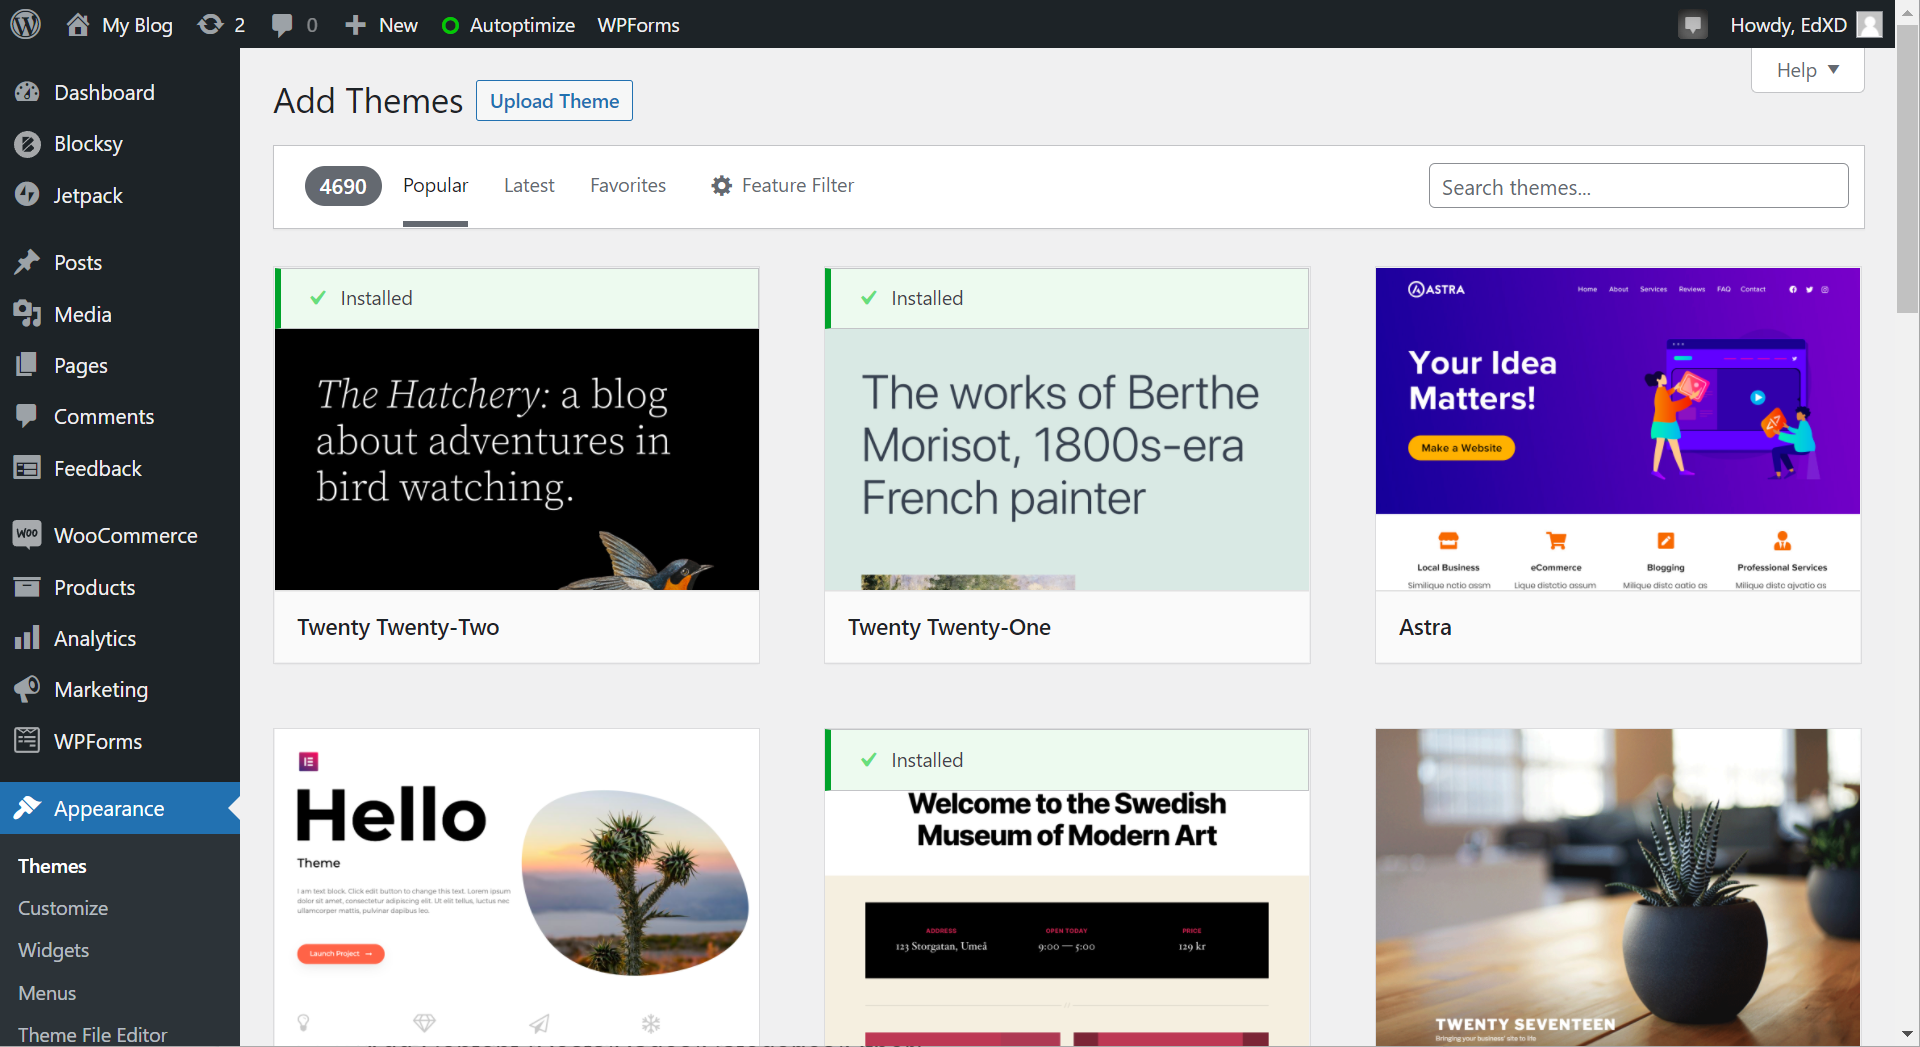This screenshot has height=1047, width=1920.
Task: Click the Posts pushpin icon
Action: pos(27,262)
